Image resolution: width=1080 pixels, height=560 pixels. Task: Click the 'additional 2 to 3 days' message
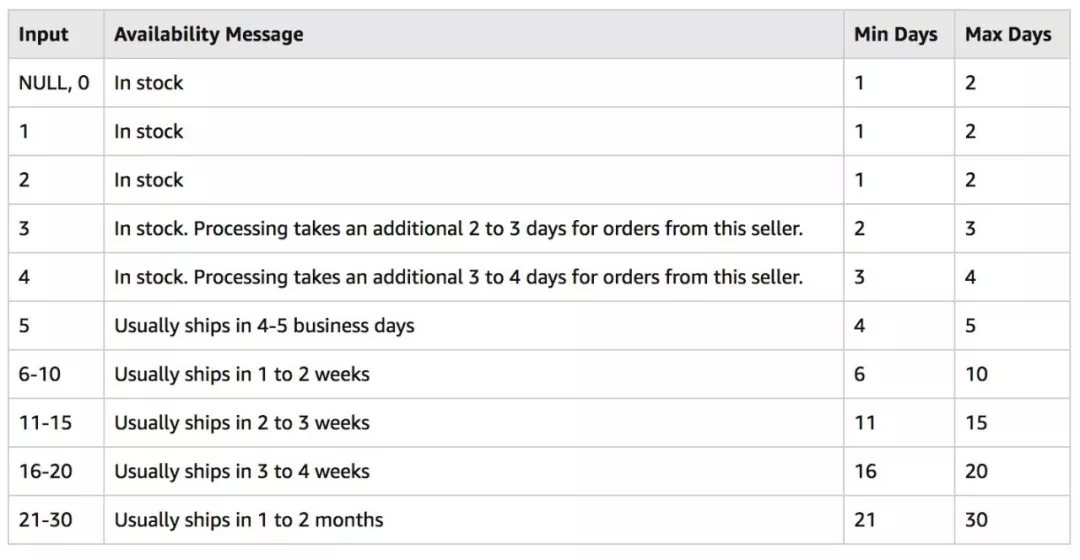coord(458,229)
